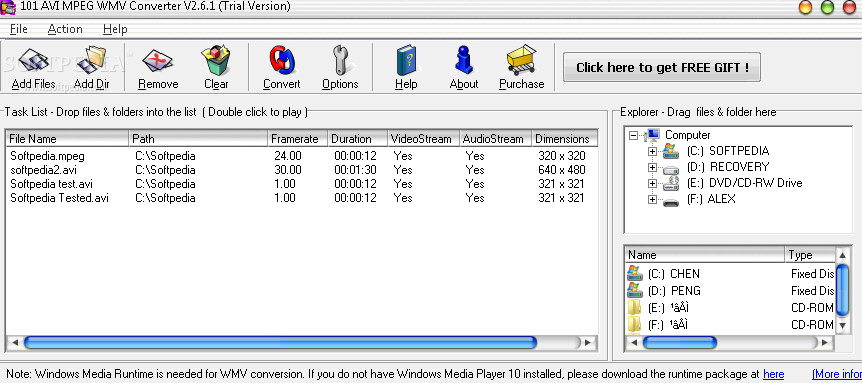Open the File menu

pyautogui.click(x=19, y=29)
